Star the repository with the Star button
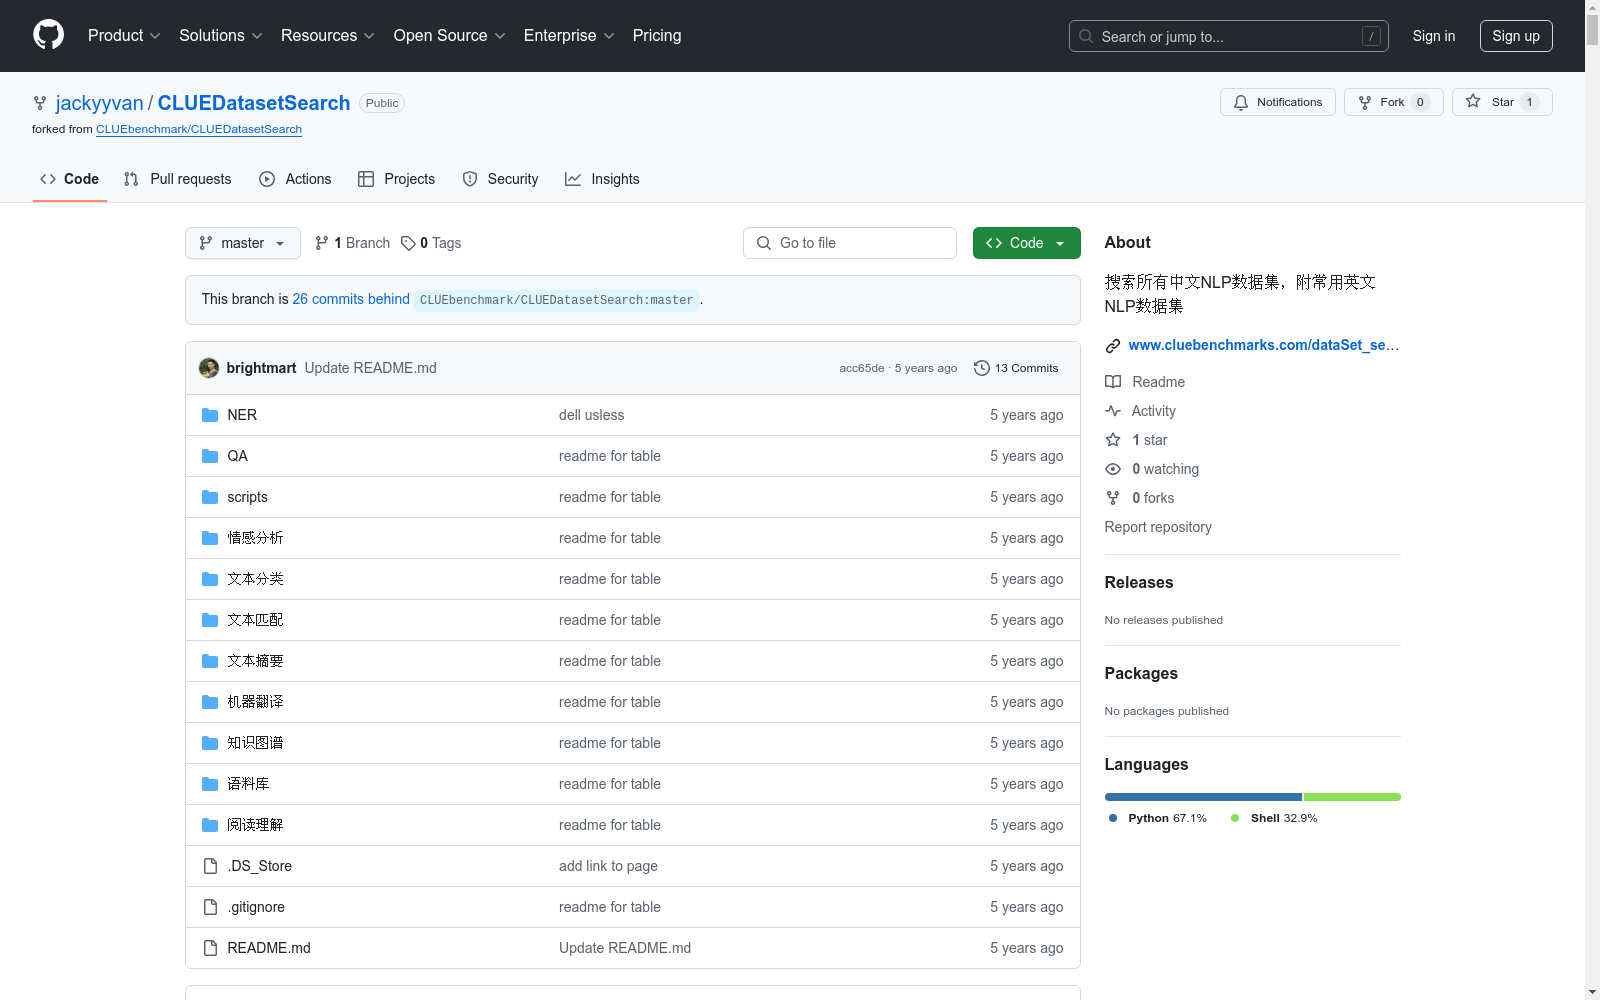The width and height of the screenshot is (1600, 1000). (x=1502, y=102)
